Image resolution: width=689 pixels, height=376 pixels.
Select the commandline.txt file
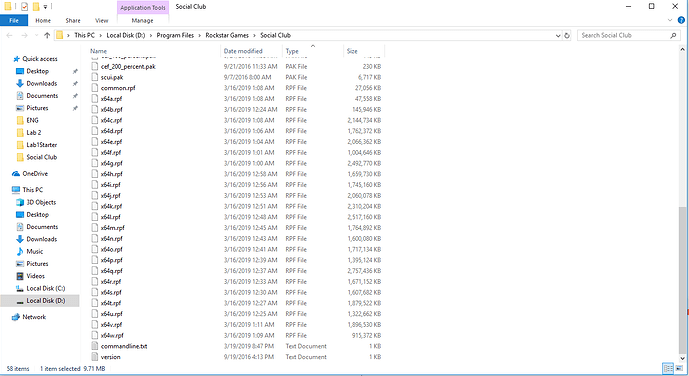point(124,346)
